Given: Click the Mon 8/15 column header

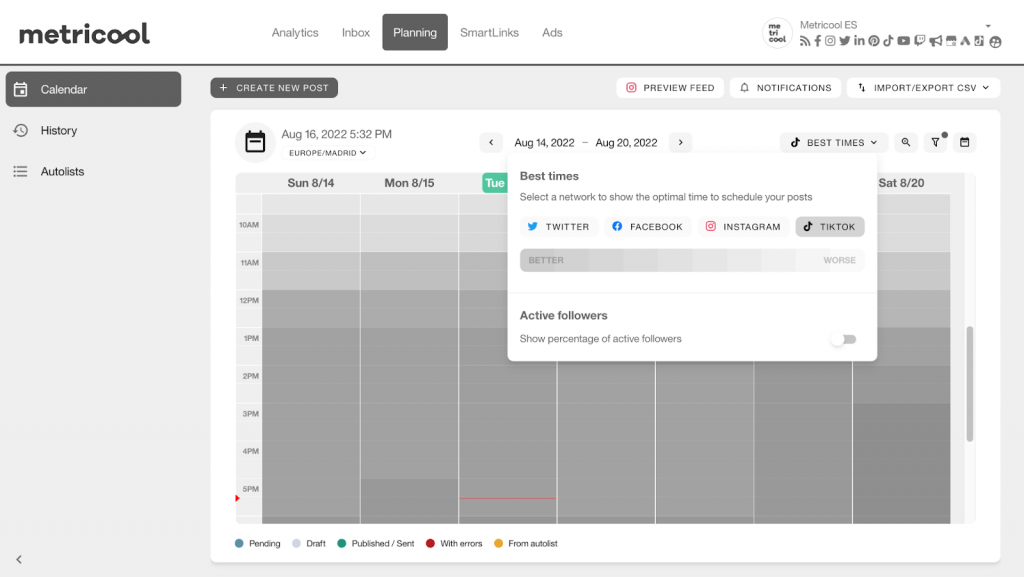Looking at the screenshot, I should (409, 183).
